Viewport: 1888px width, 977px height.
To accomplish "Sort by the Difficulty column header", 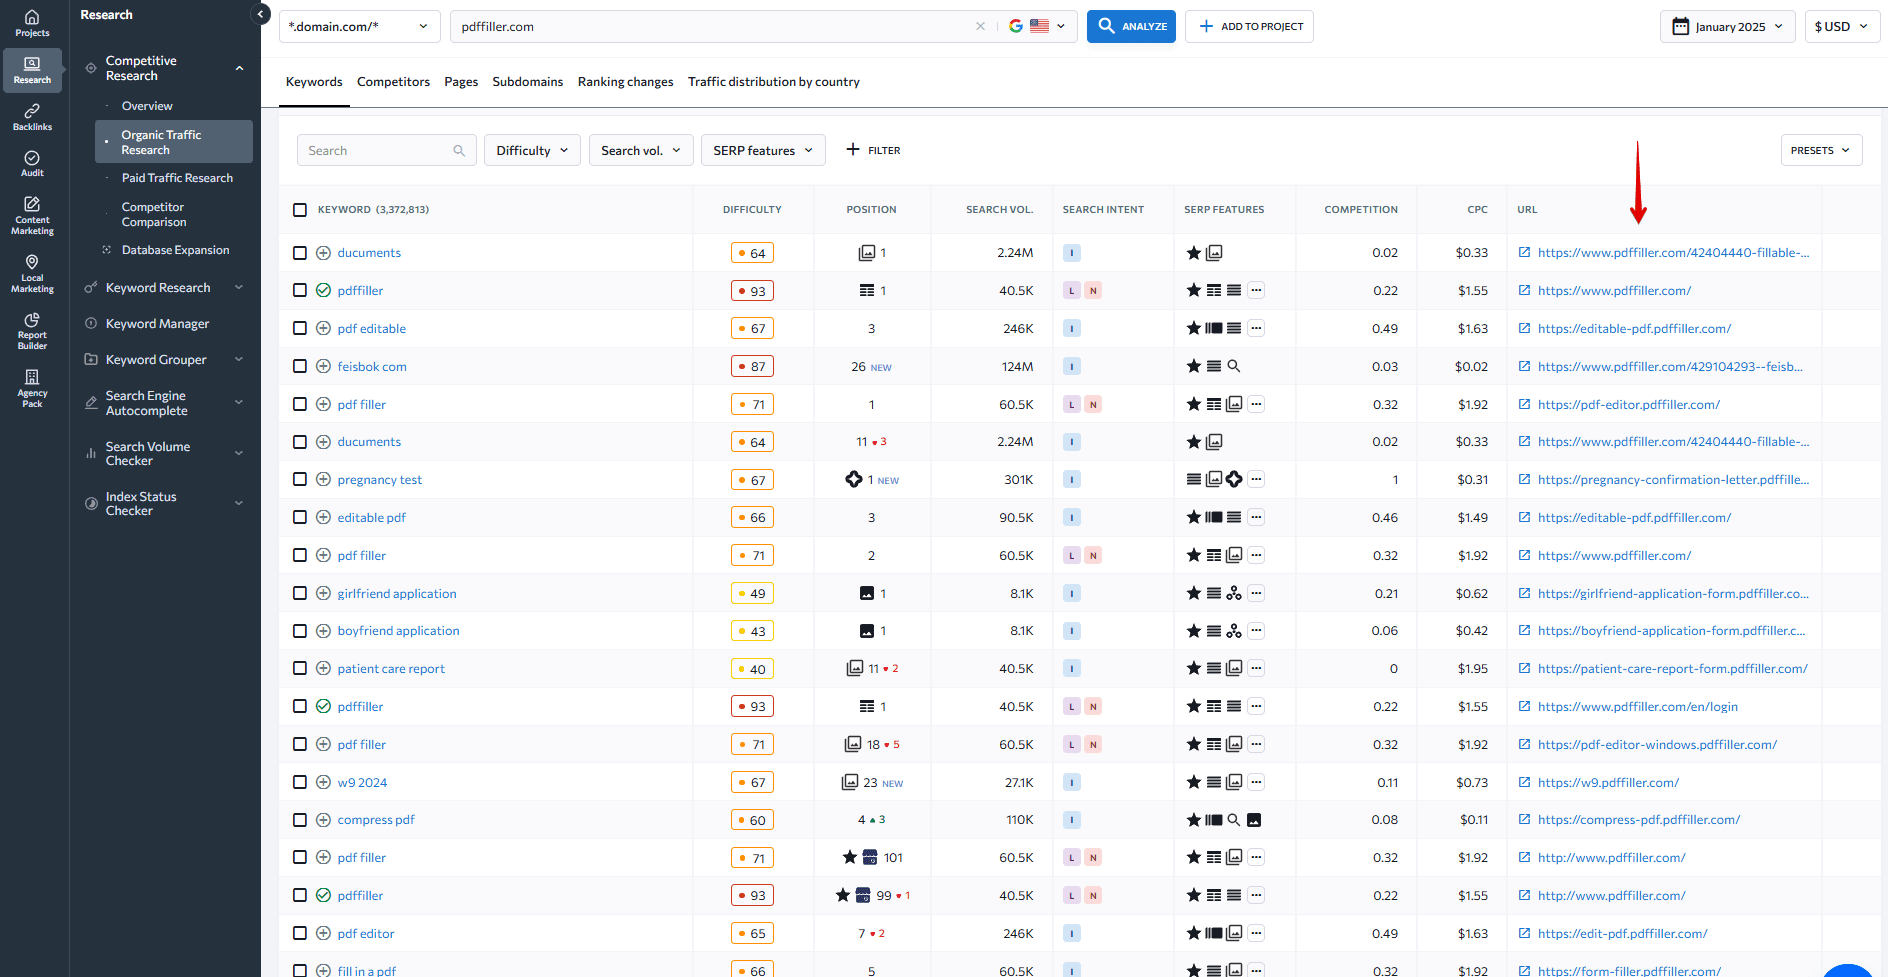I will [752, 209].
